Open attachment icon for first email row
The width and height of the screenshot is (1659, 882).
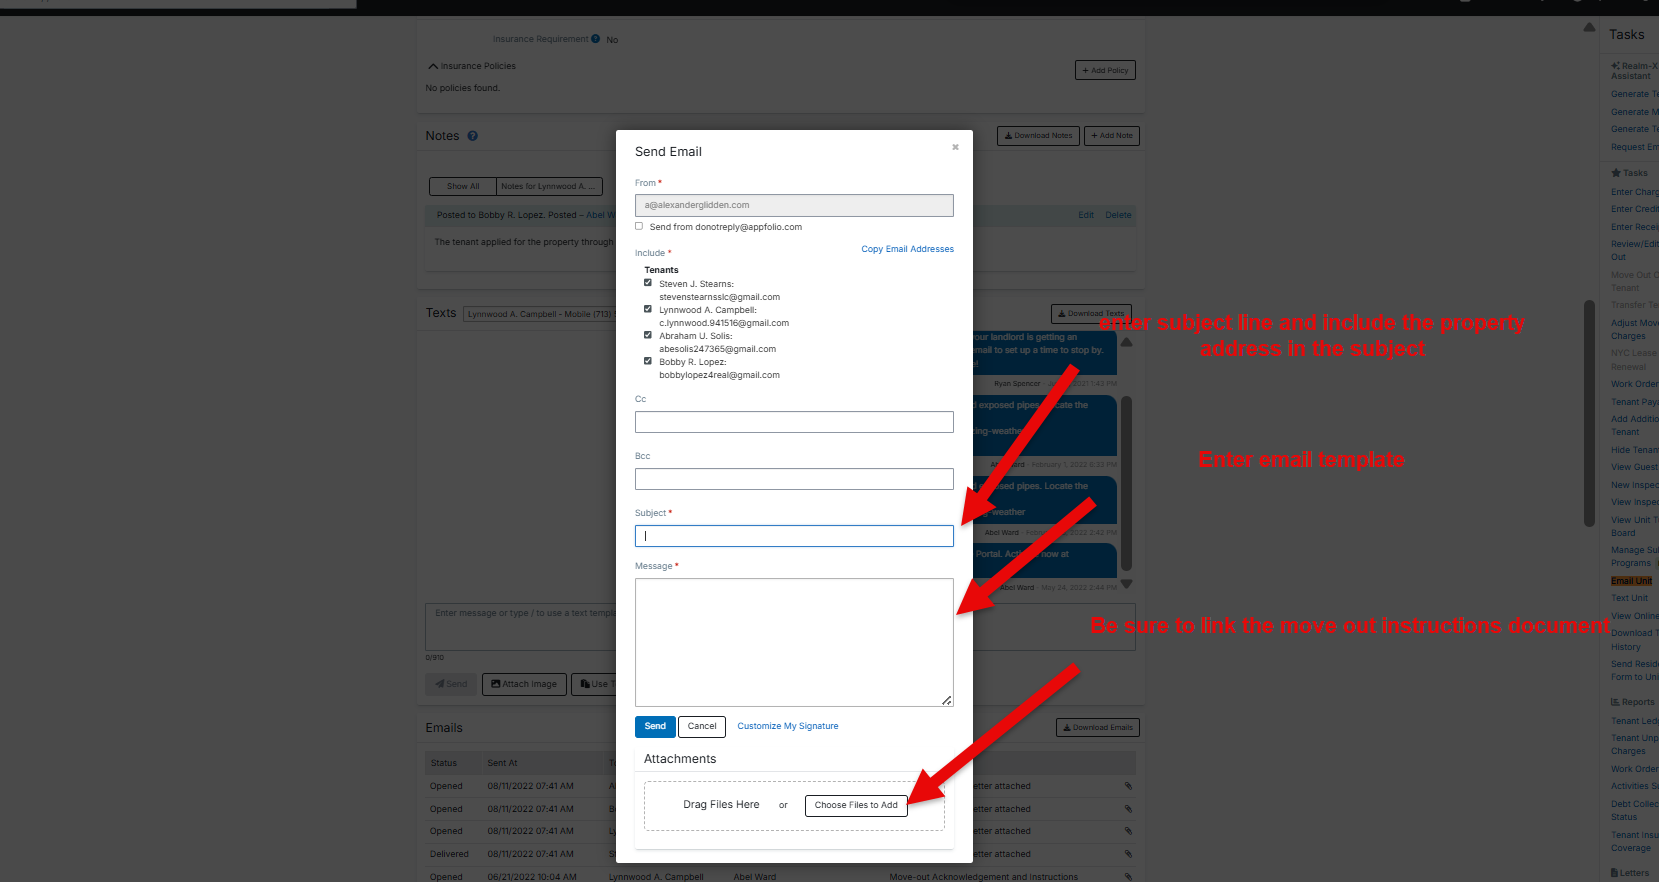click(1128, 786)
